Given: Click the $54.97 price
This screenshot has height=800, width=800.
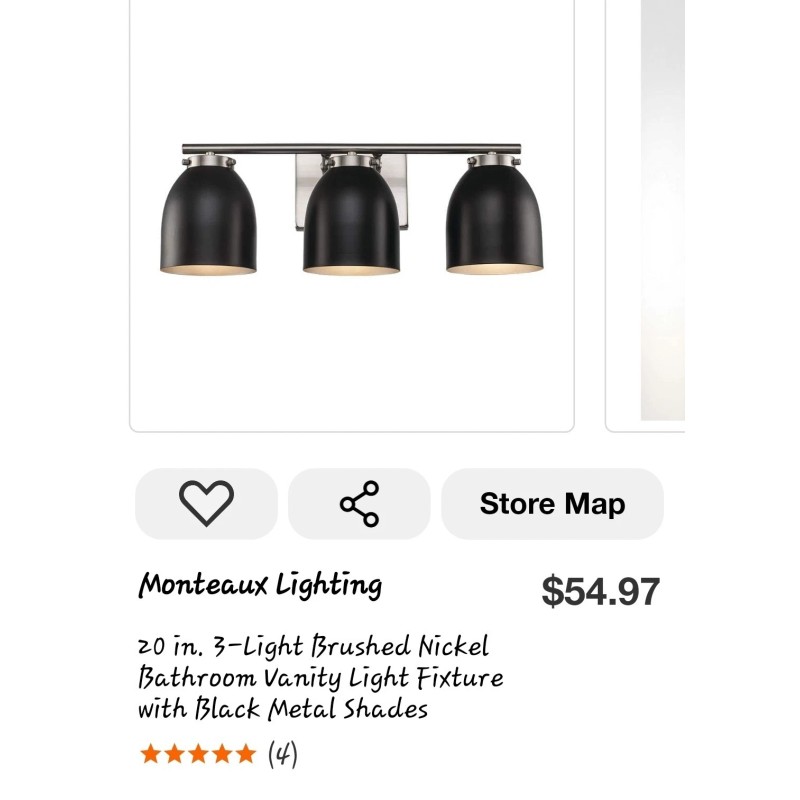Looking at the screenshot, I should coord(600,591).
